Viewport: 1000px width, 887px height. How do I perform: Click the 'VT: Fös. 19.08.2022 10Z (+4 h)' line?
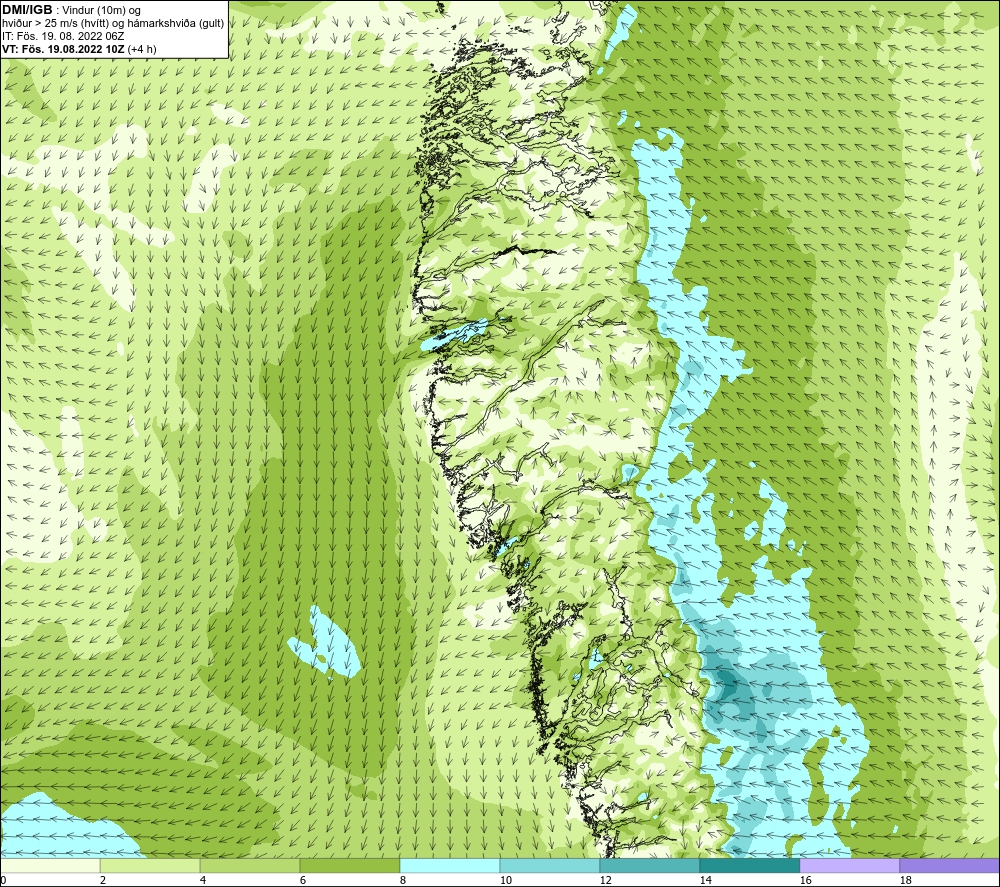[x=79, y=49]
